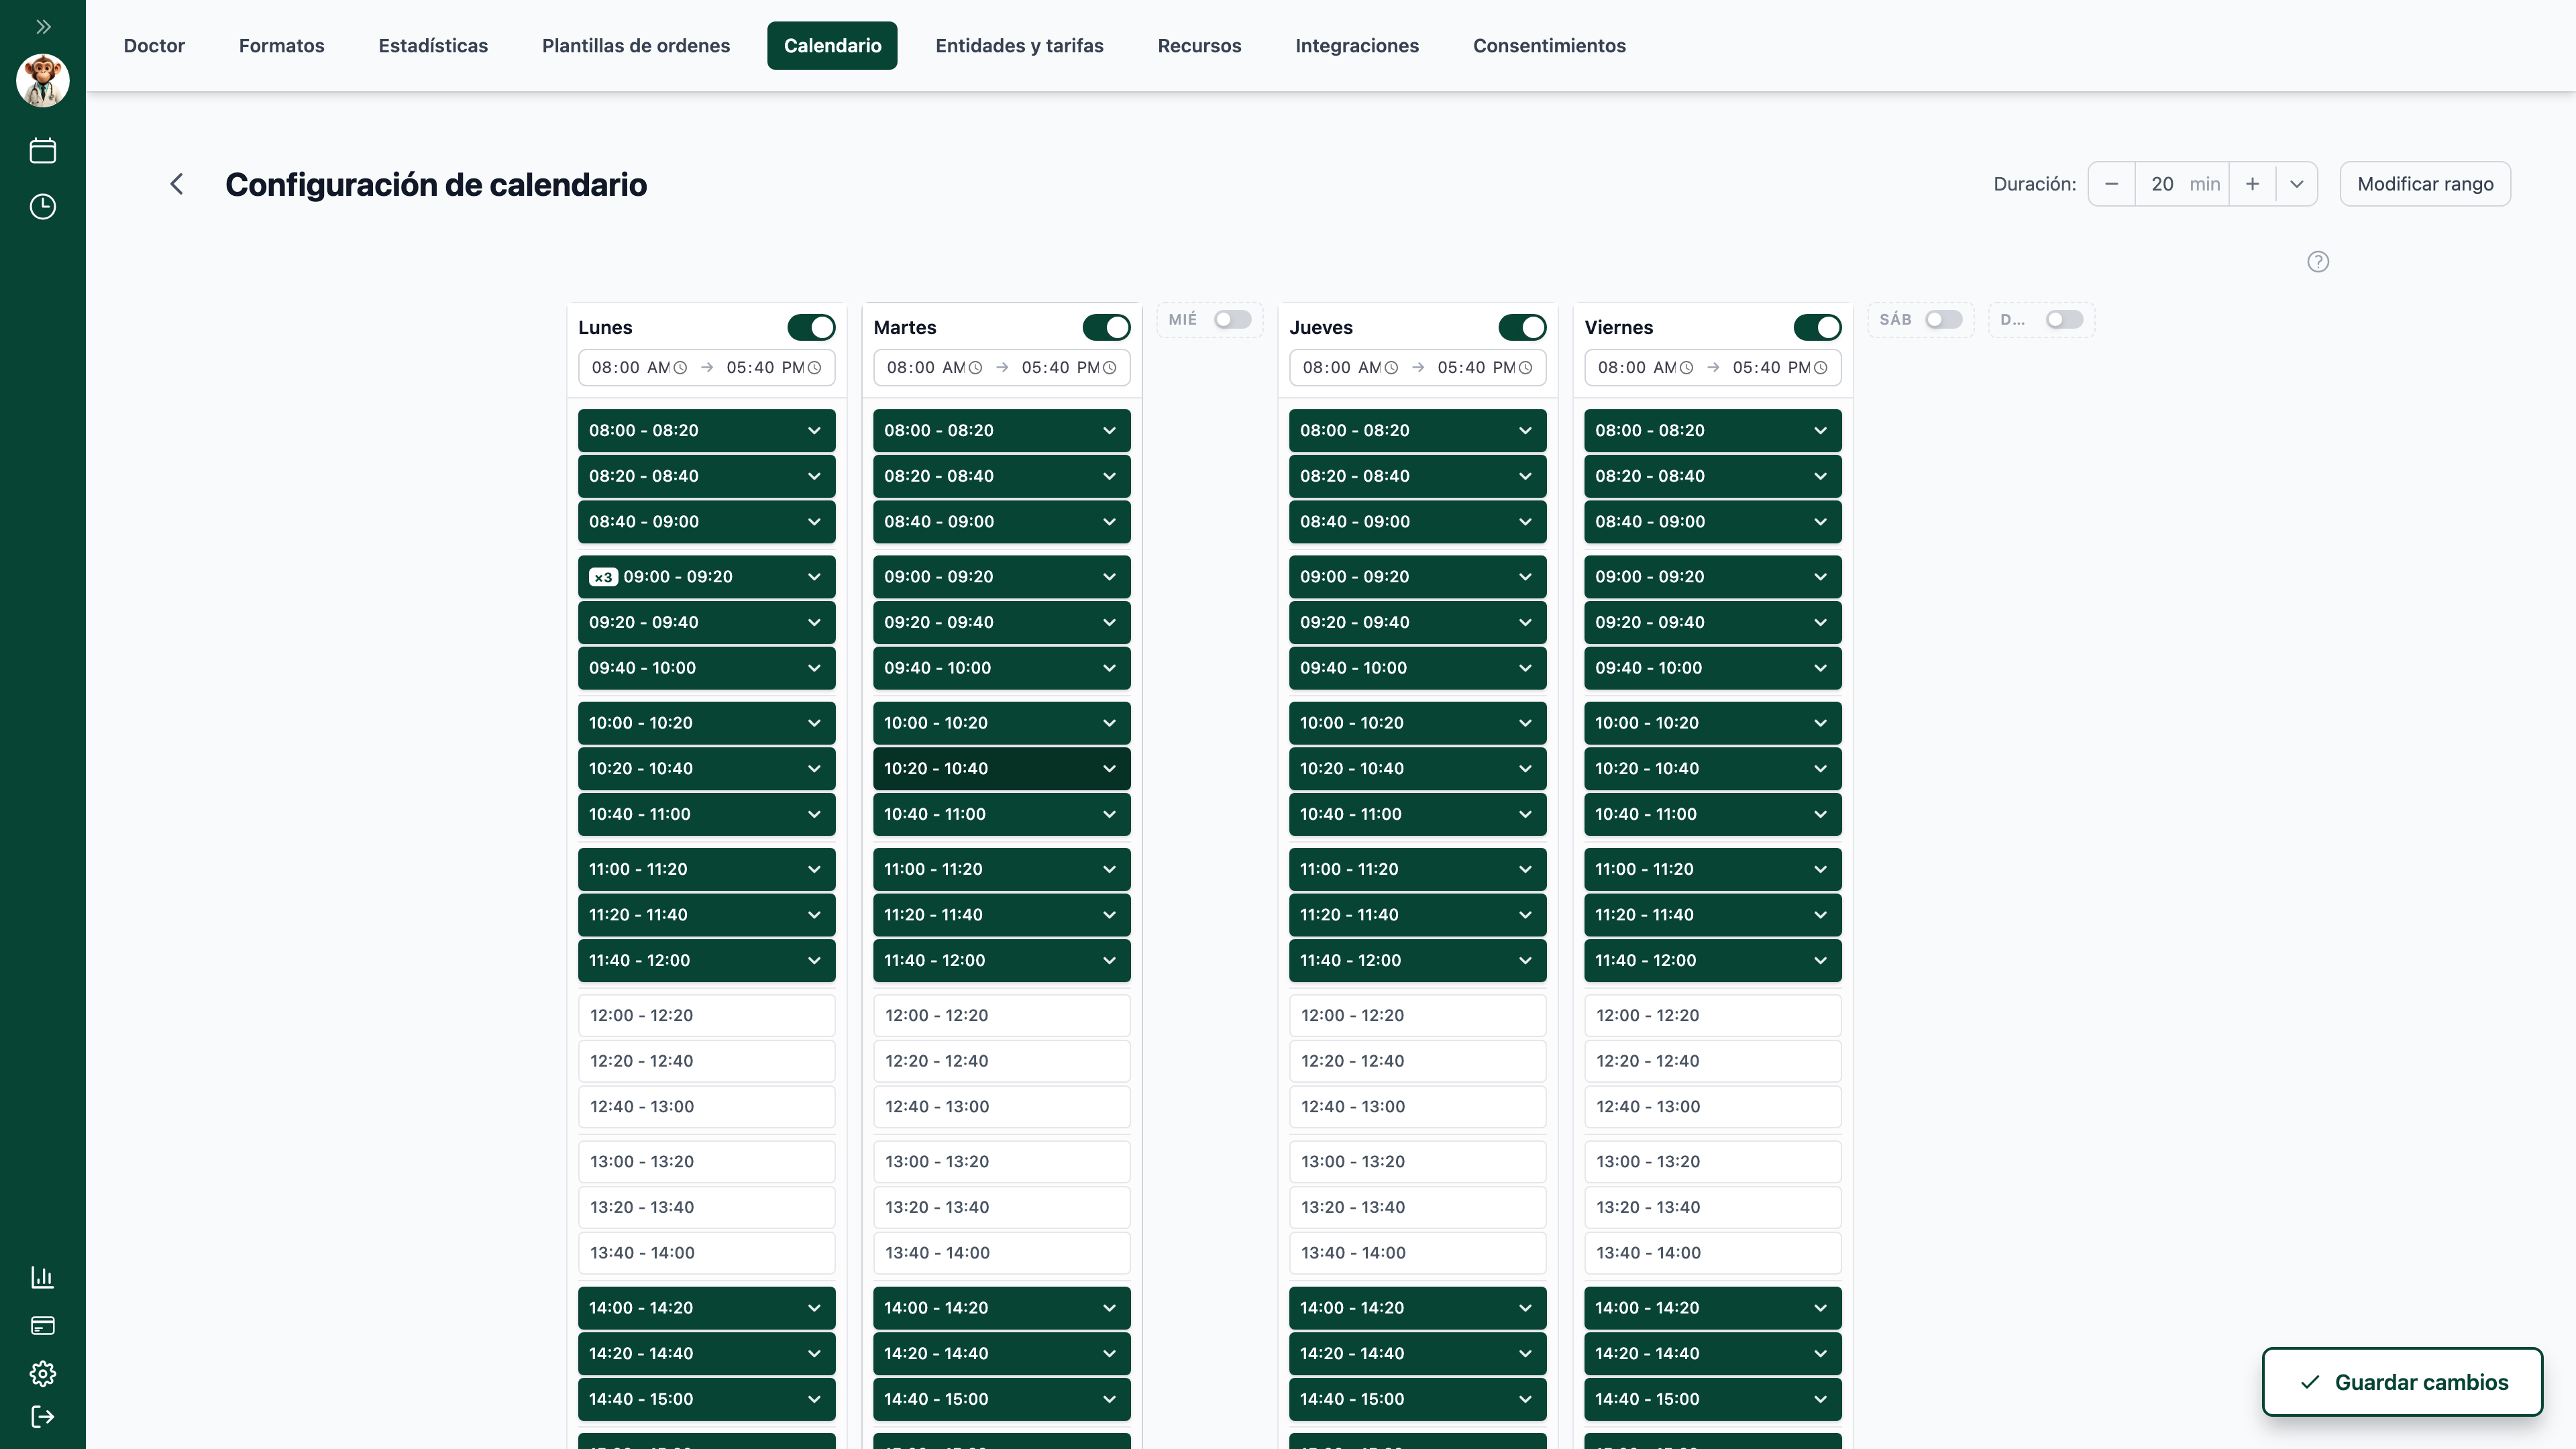Click clock icon beside Lunes 05:40 PM
Viewport: 2576px width, 1449px height.
tap(814, 368)
